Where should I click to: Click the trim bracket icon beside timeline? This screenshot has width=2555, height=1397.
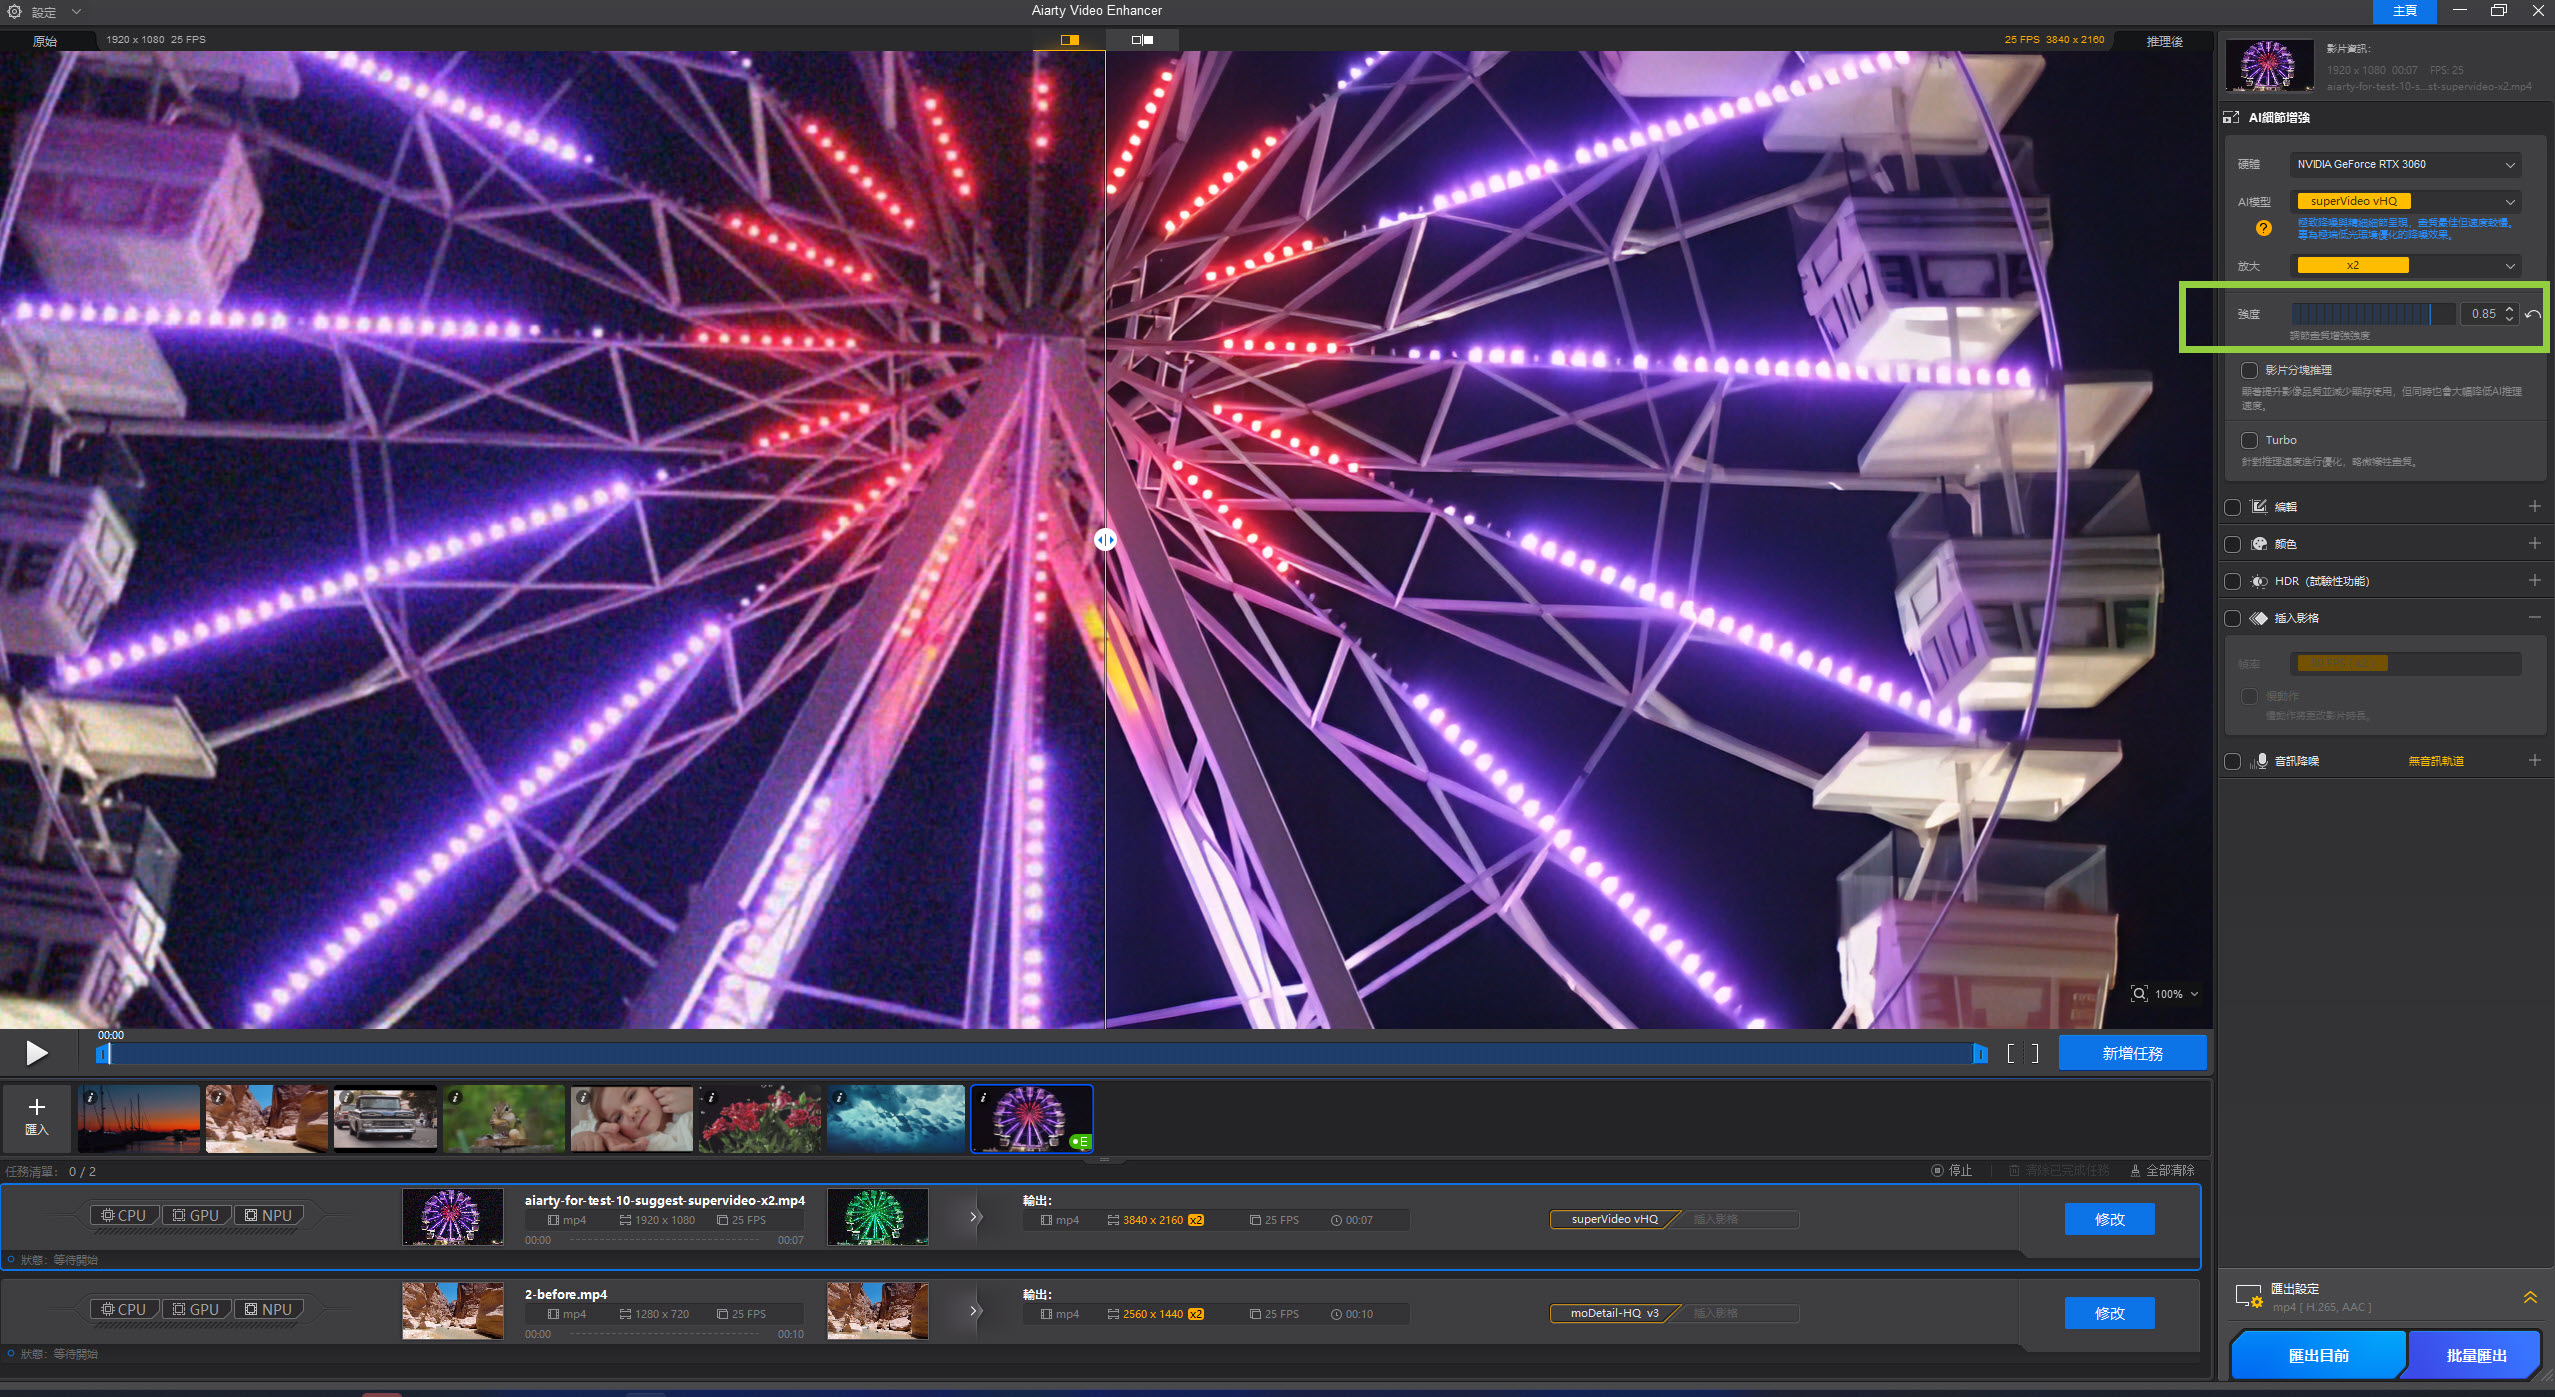(x=2022, y=1053)
